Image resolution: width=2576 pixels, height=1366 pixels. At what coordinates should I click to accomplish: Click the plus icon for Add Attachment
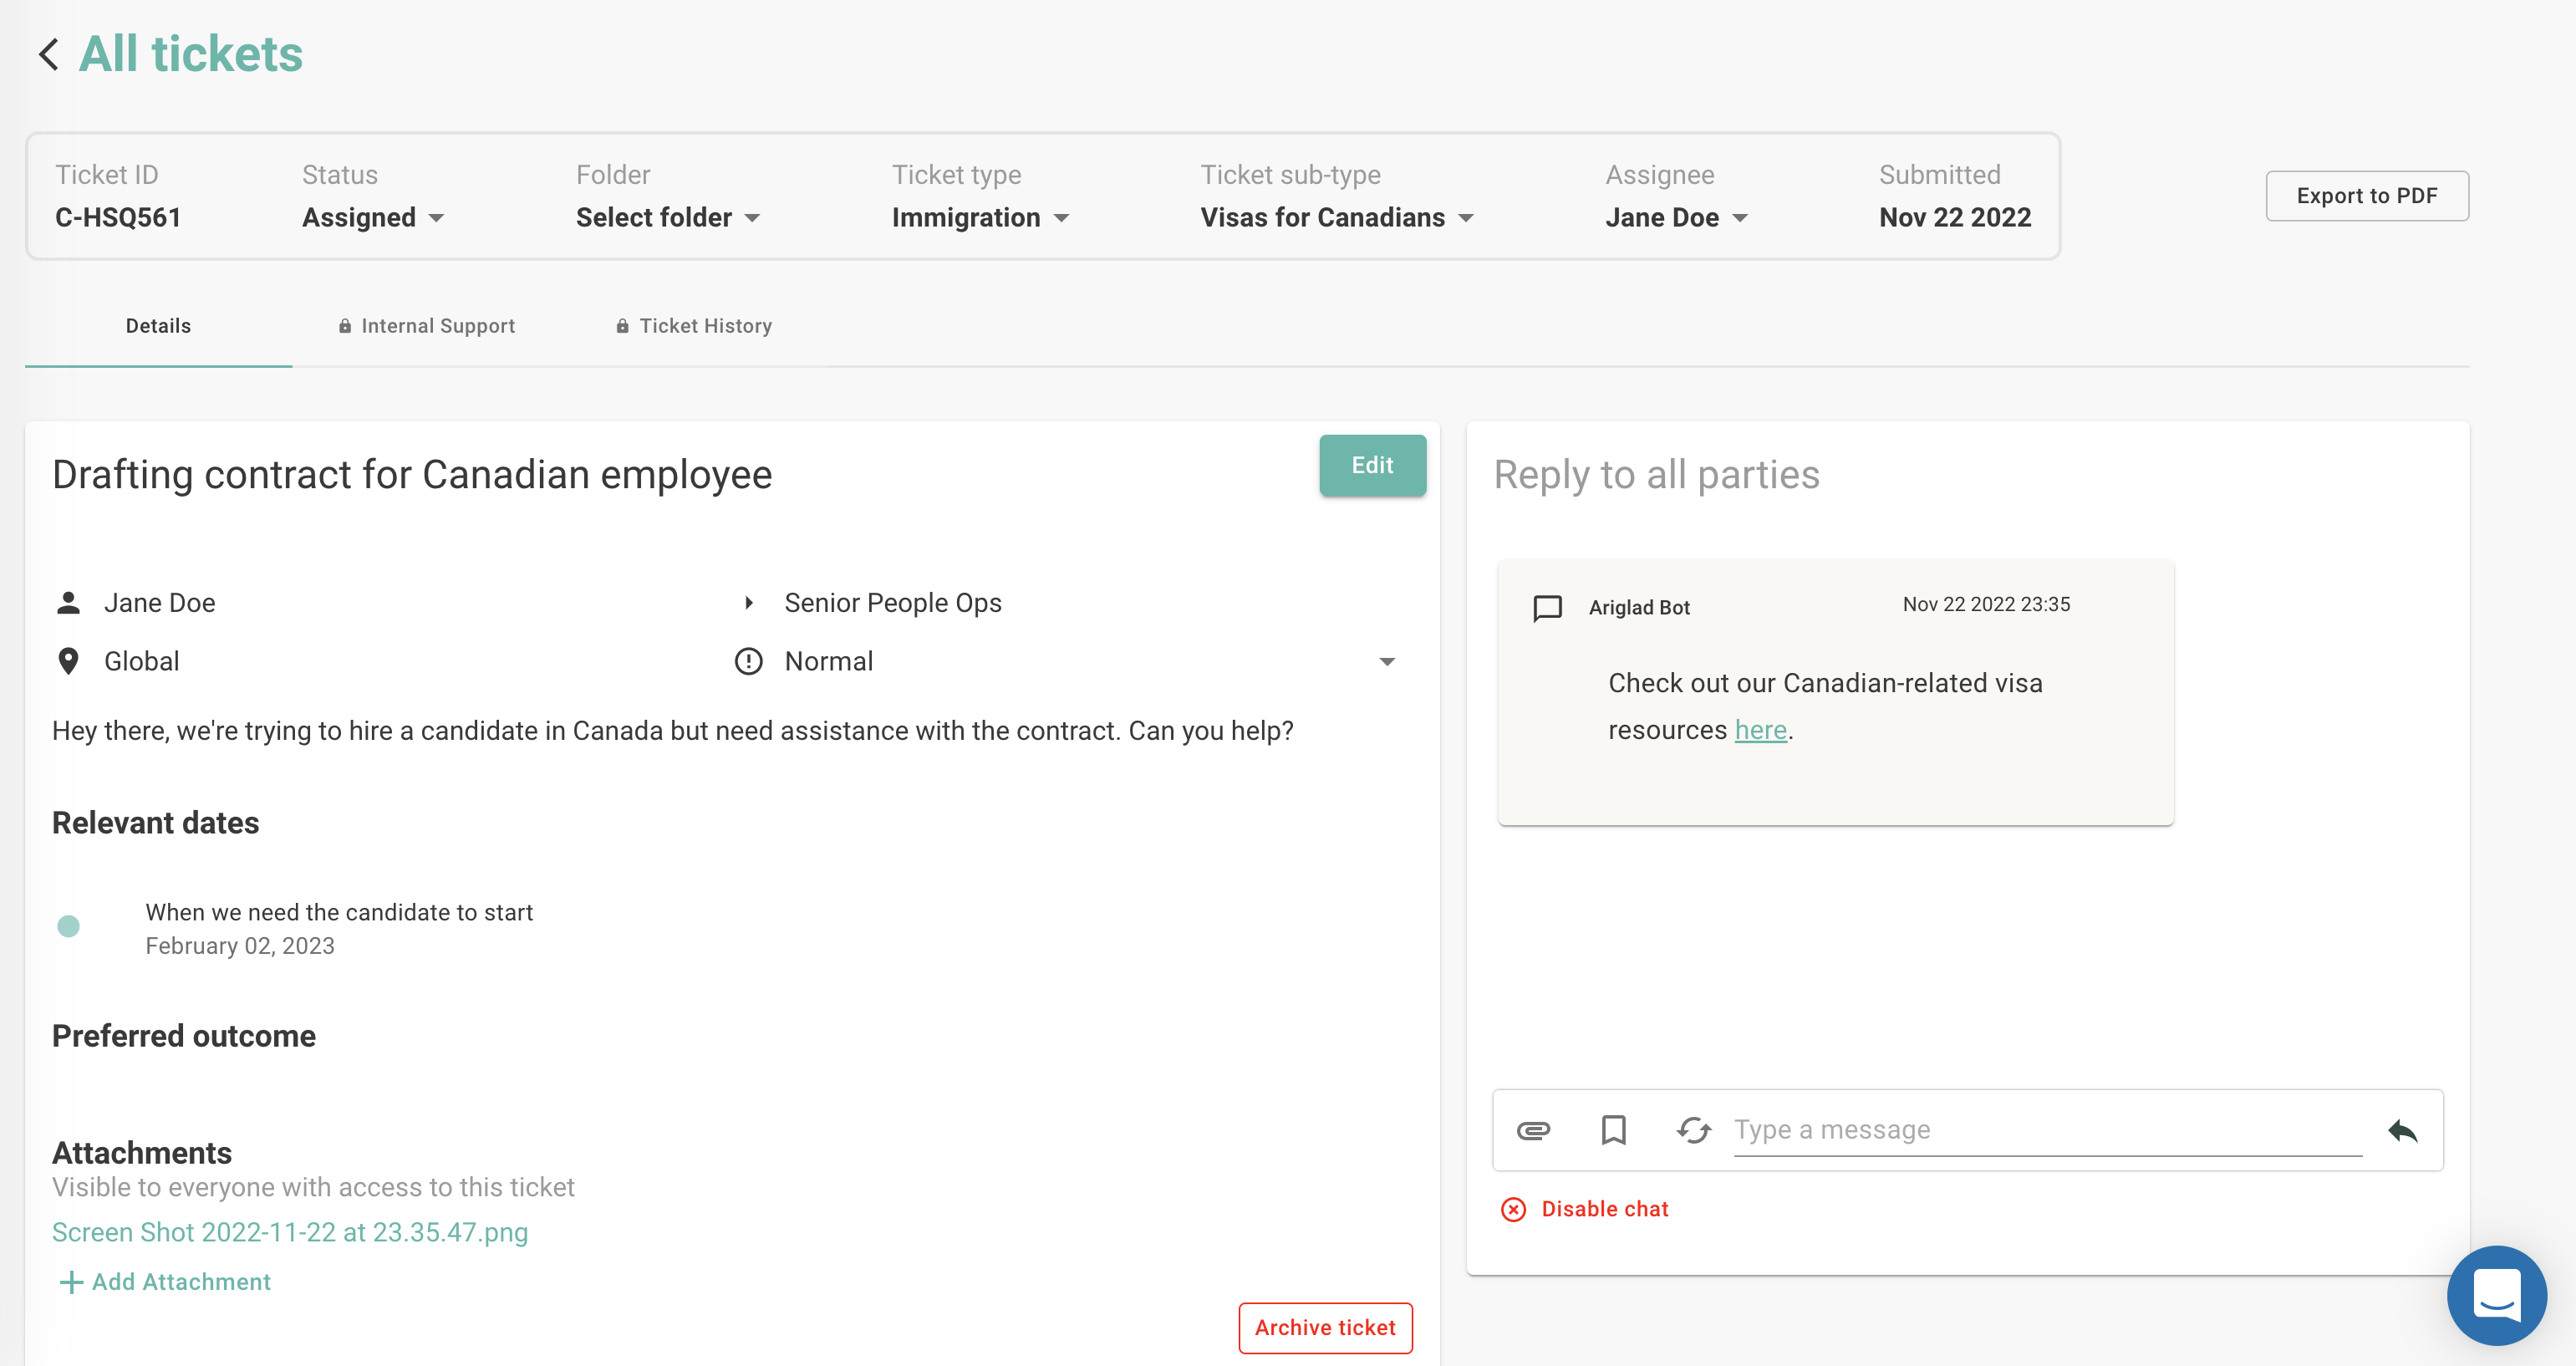click(x=70, y=1282)
